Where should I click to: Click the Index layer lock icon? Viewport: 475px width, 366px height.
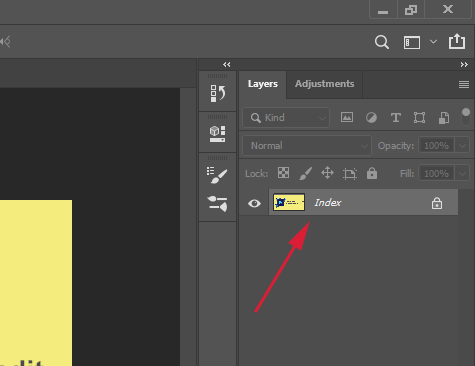(x=437, y=203)
